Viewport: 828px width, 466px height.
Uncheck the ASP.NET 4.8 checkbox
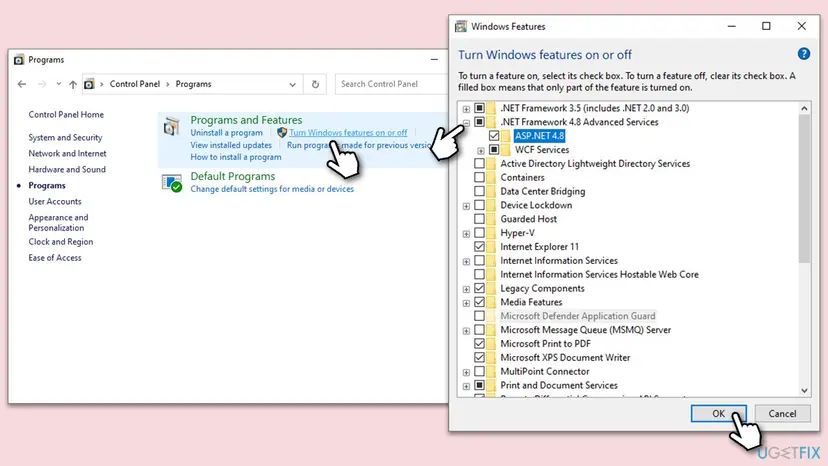point(494,136)
